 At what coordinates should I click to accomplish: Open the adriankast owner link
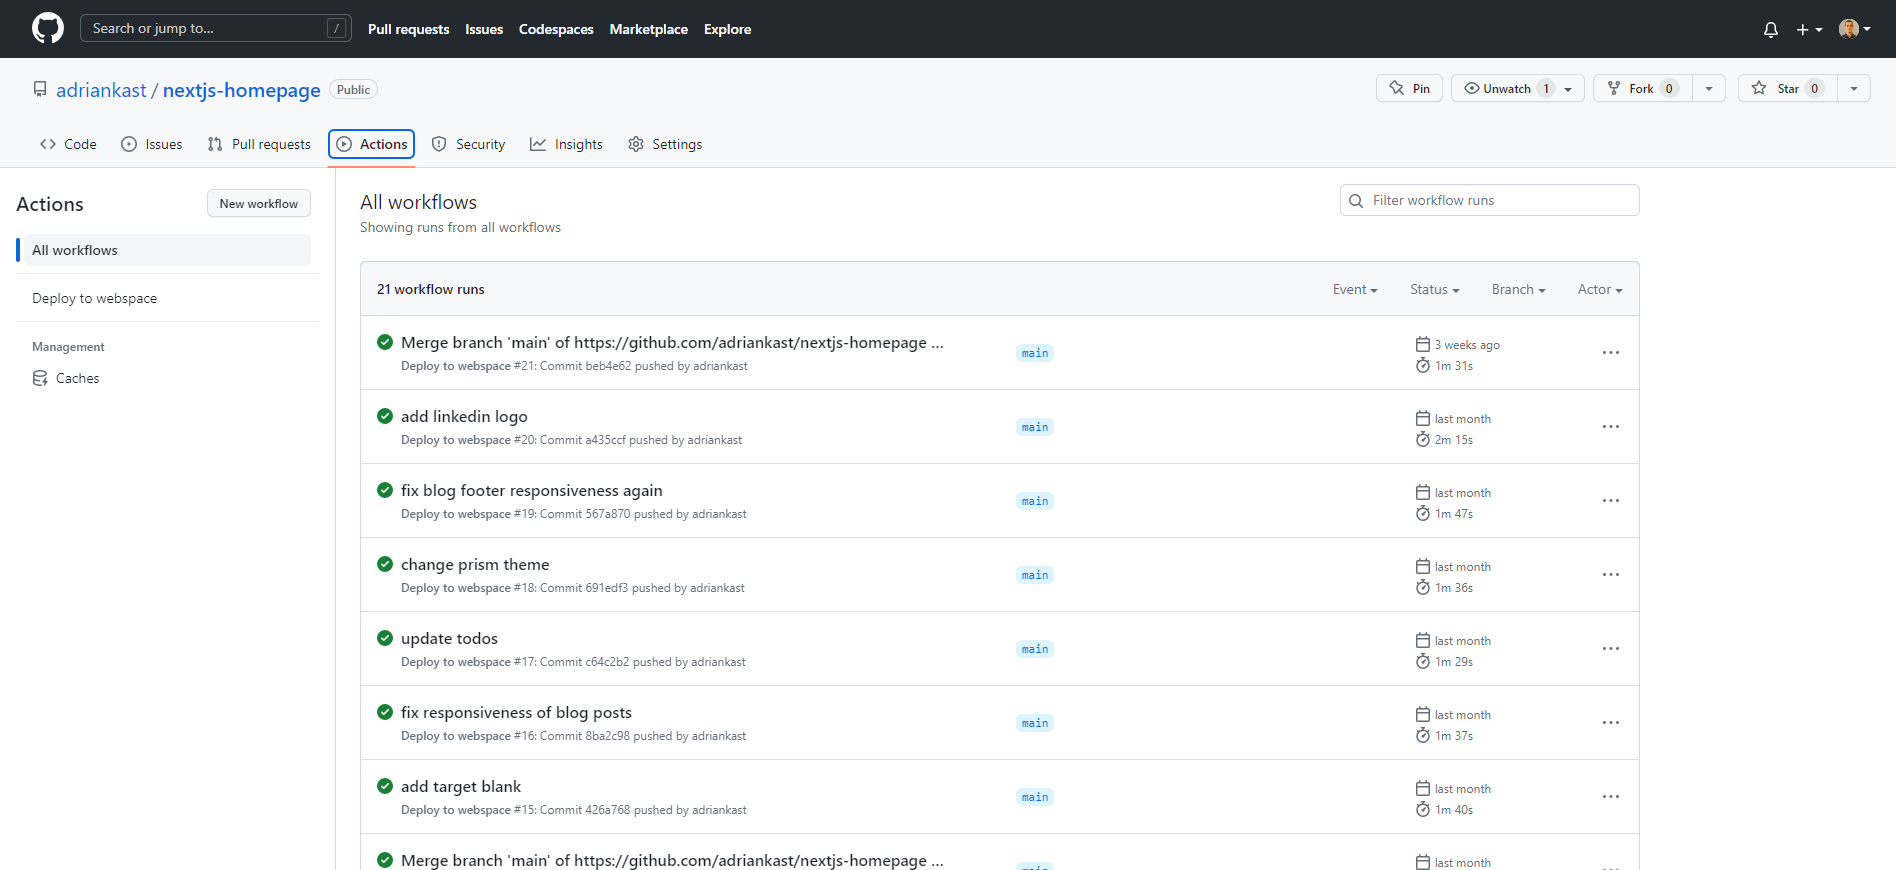coord(101,90)
